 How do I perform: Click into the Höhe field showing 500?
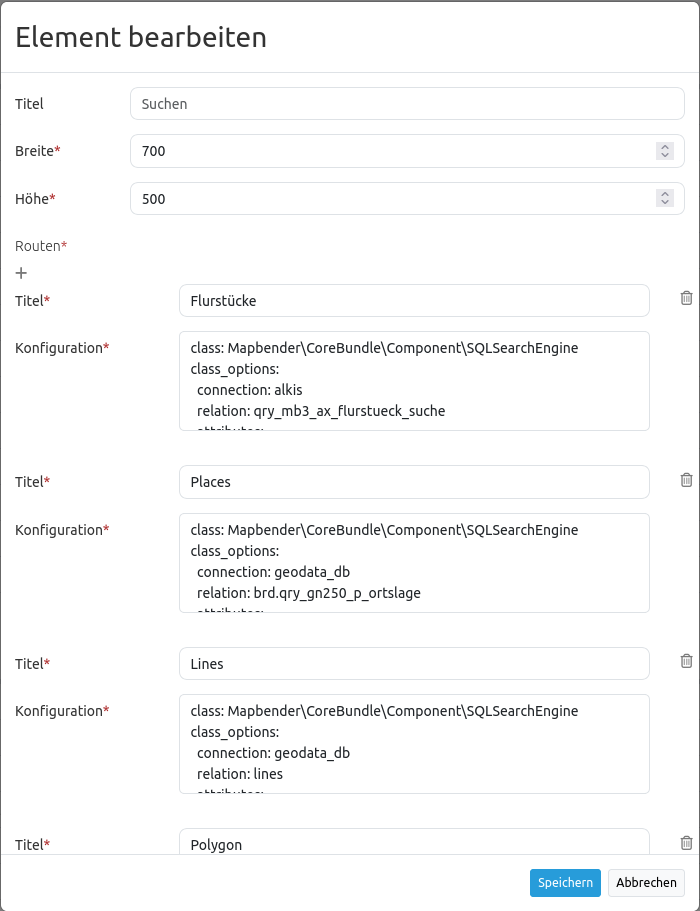(x=390, y=199)
